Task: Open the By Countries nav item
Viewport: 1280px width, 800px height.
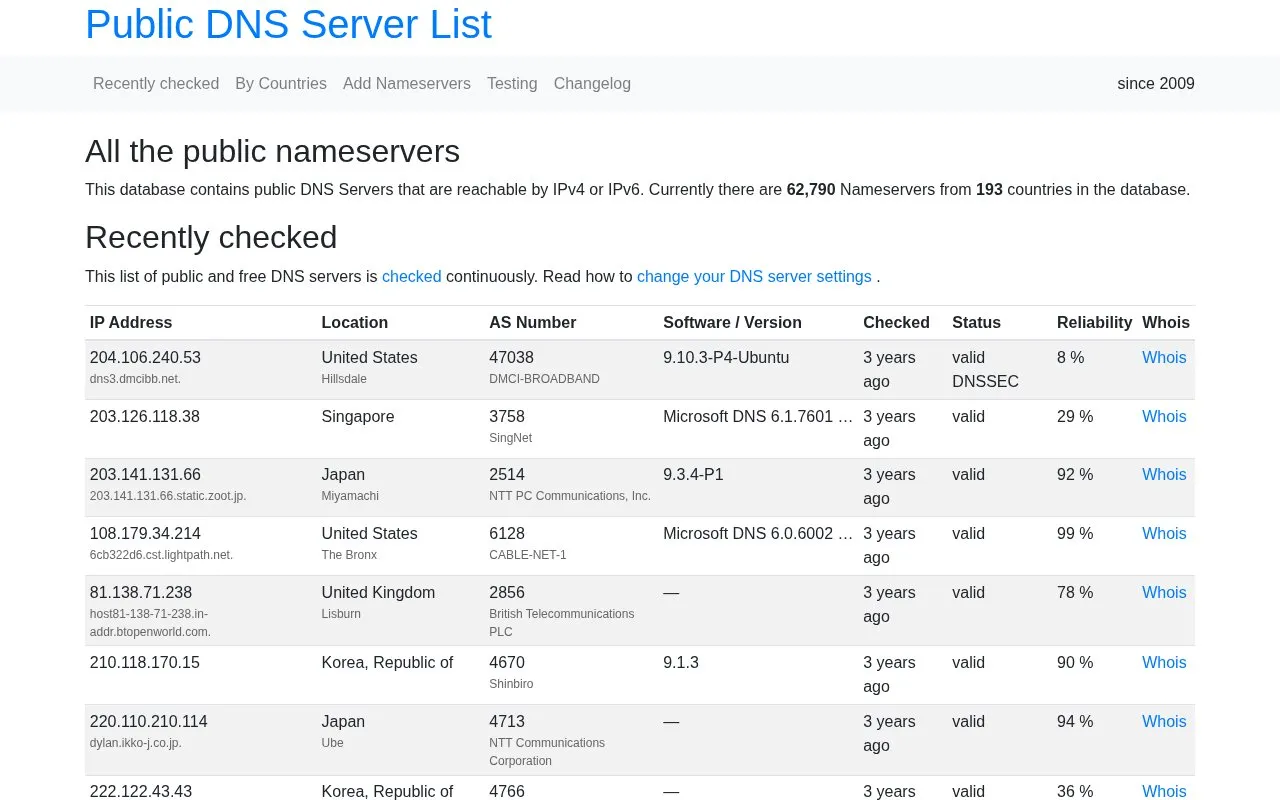Action: click(281, 84)
